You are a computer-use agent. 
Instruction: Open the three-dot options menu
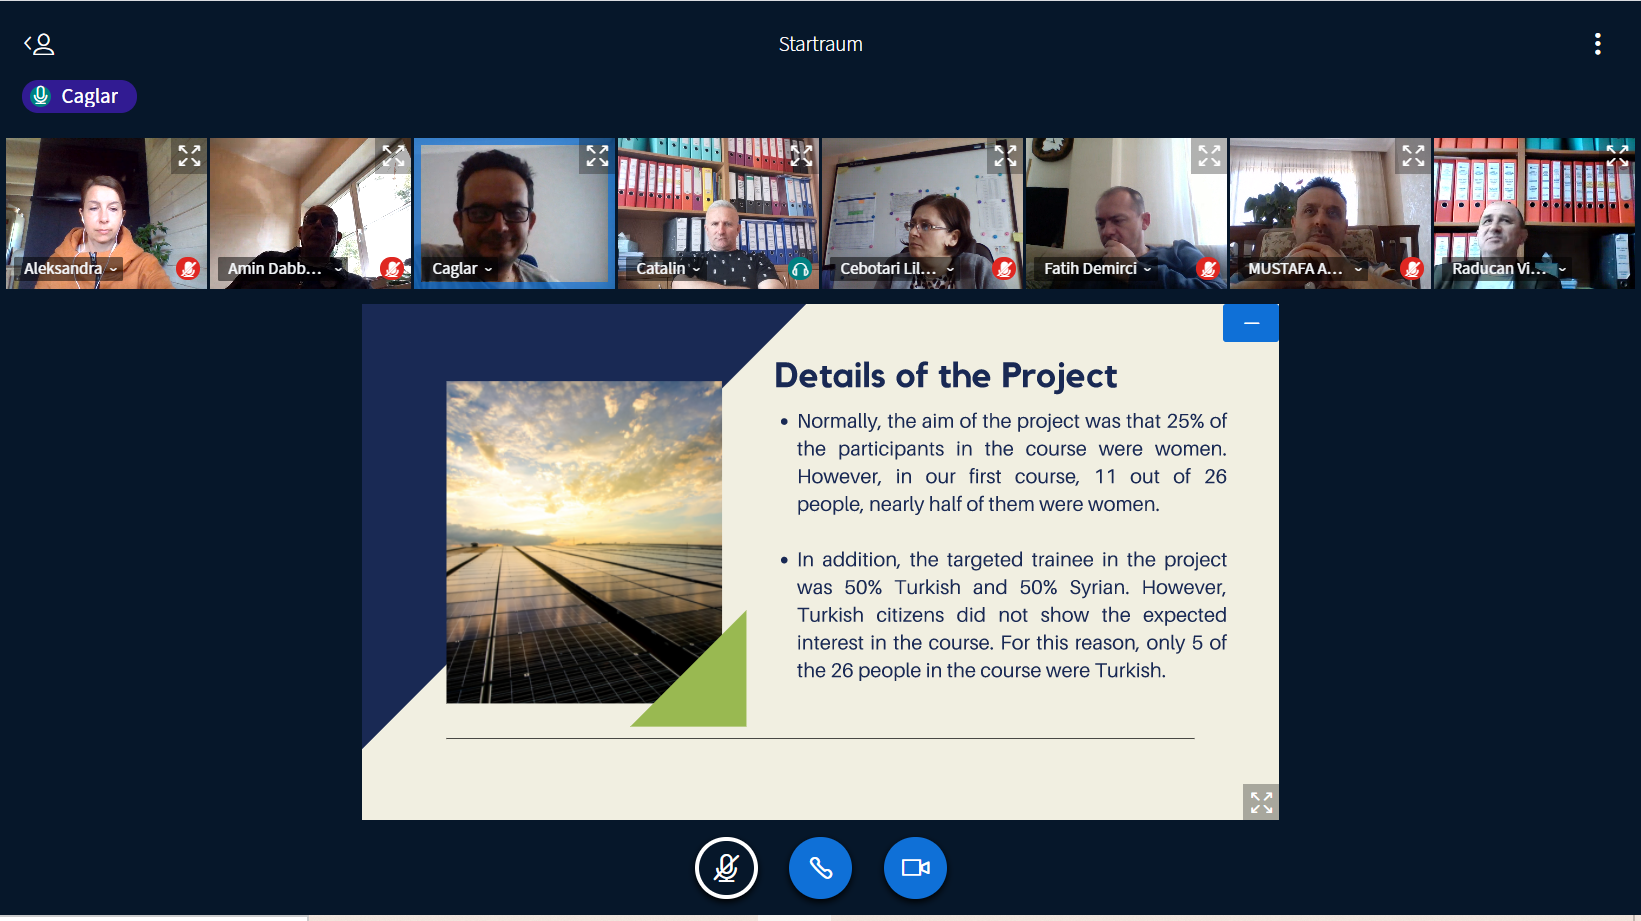[1597, 44]
